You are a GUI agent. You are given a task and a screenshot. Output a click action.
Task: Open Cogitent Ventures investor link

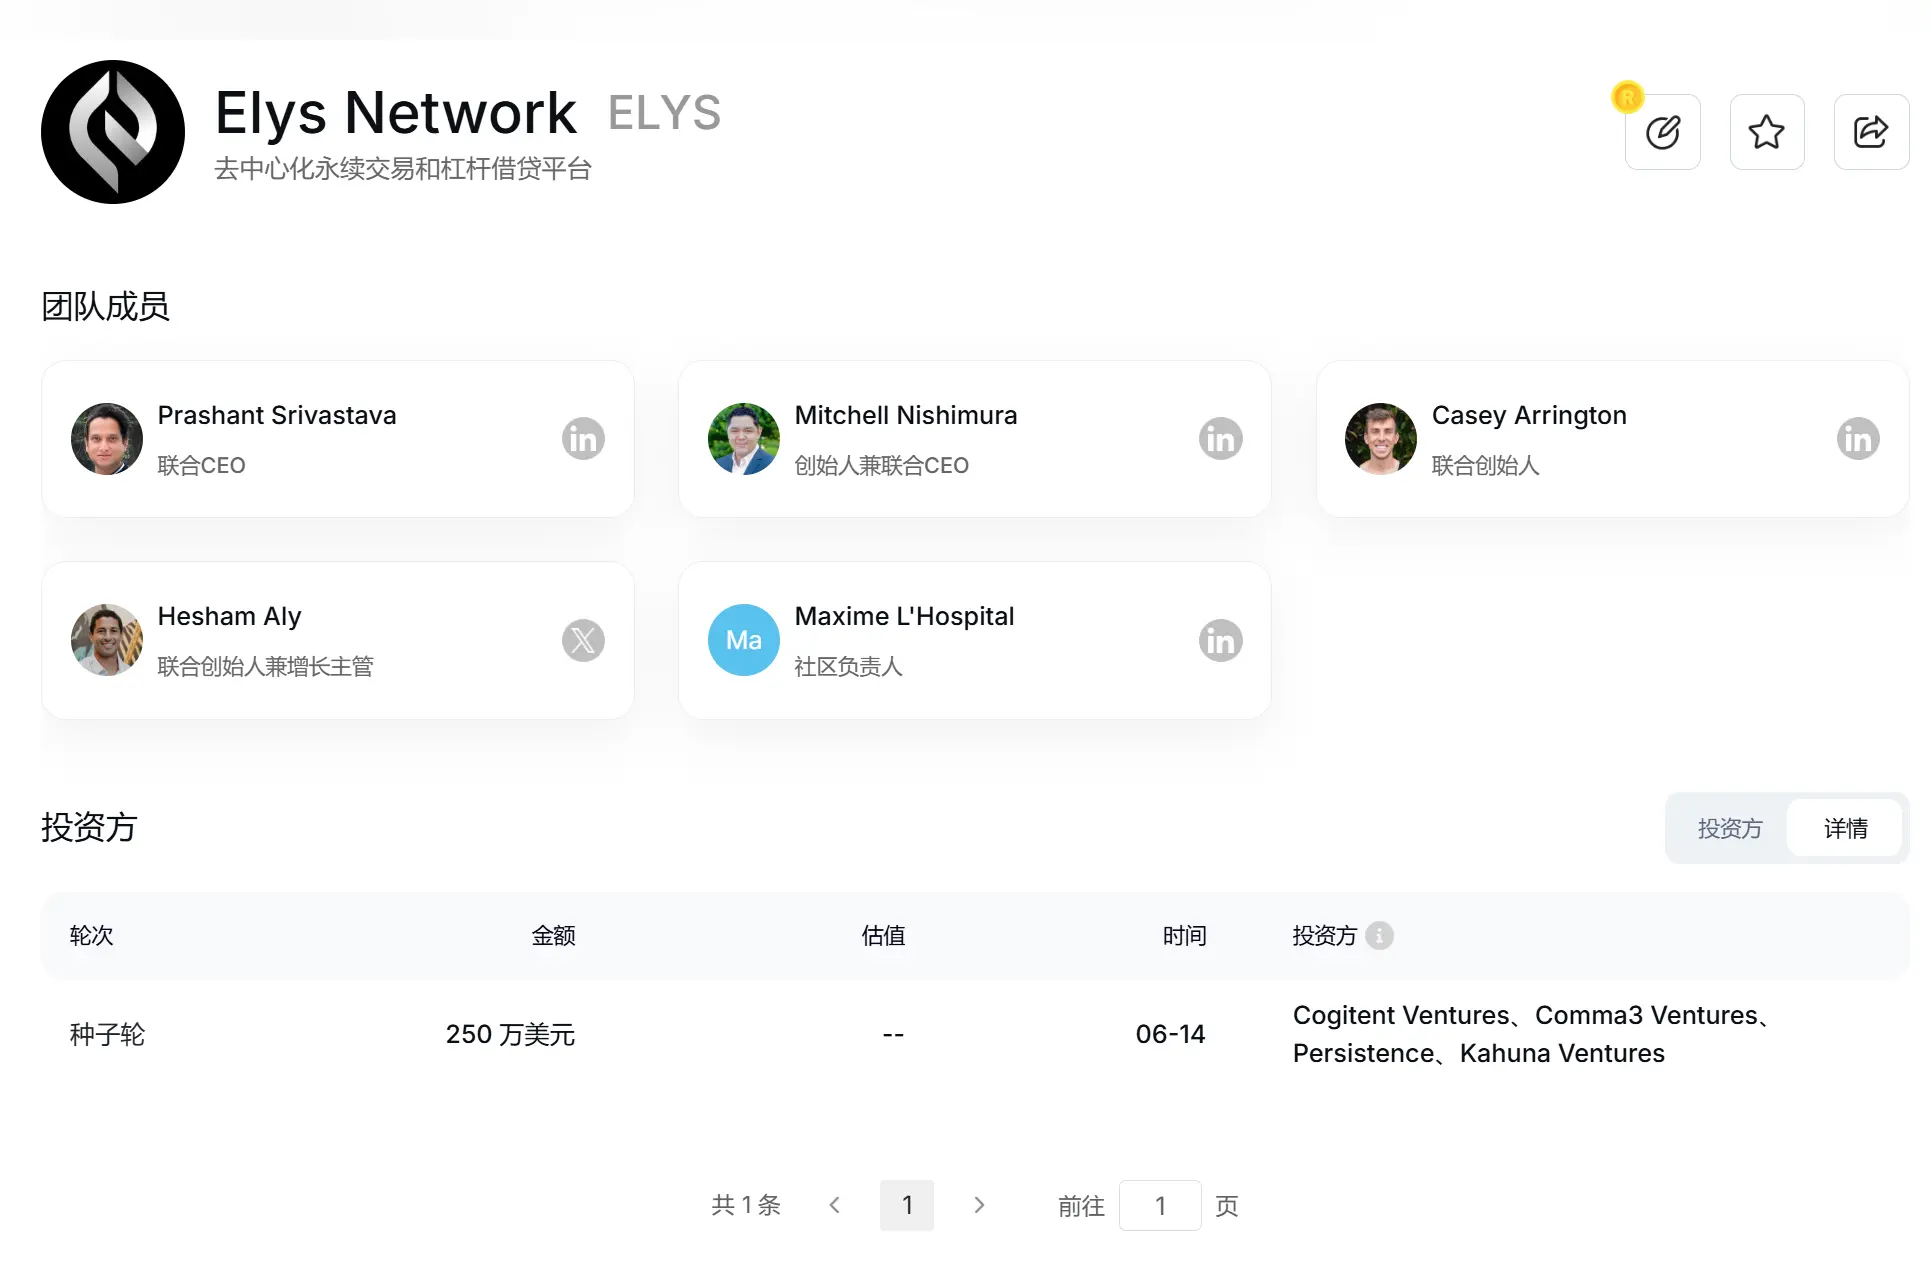(1400, 1015)
